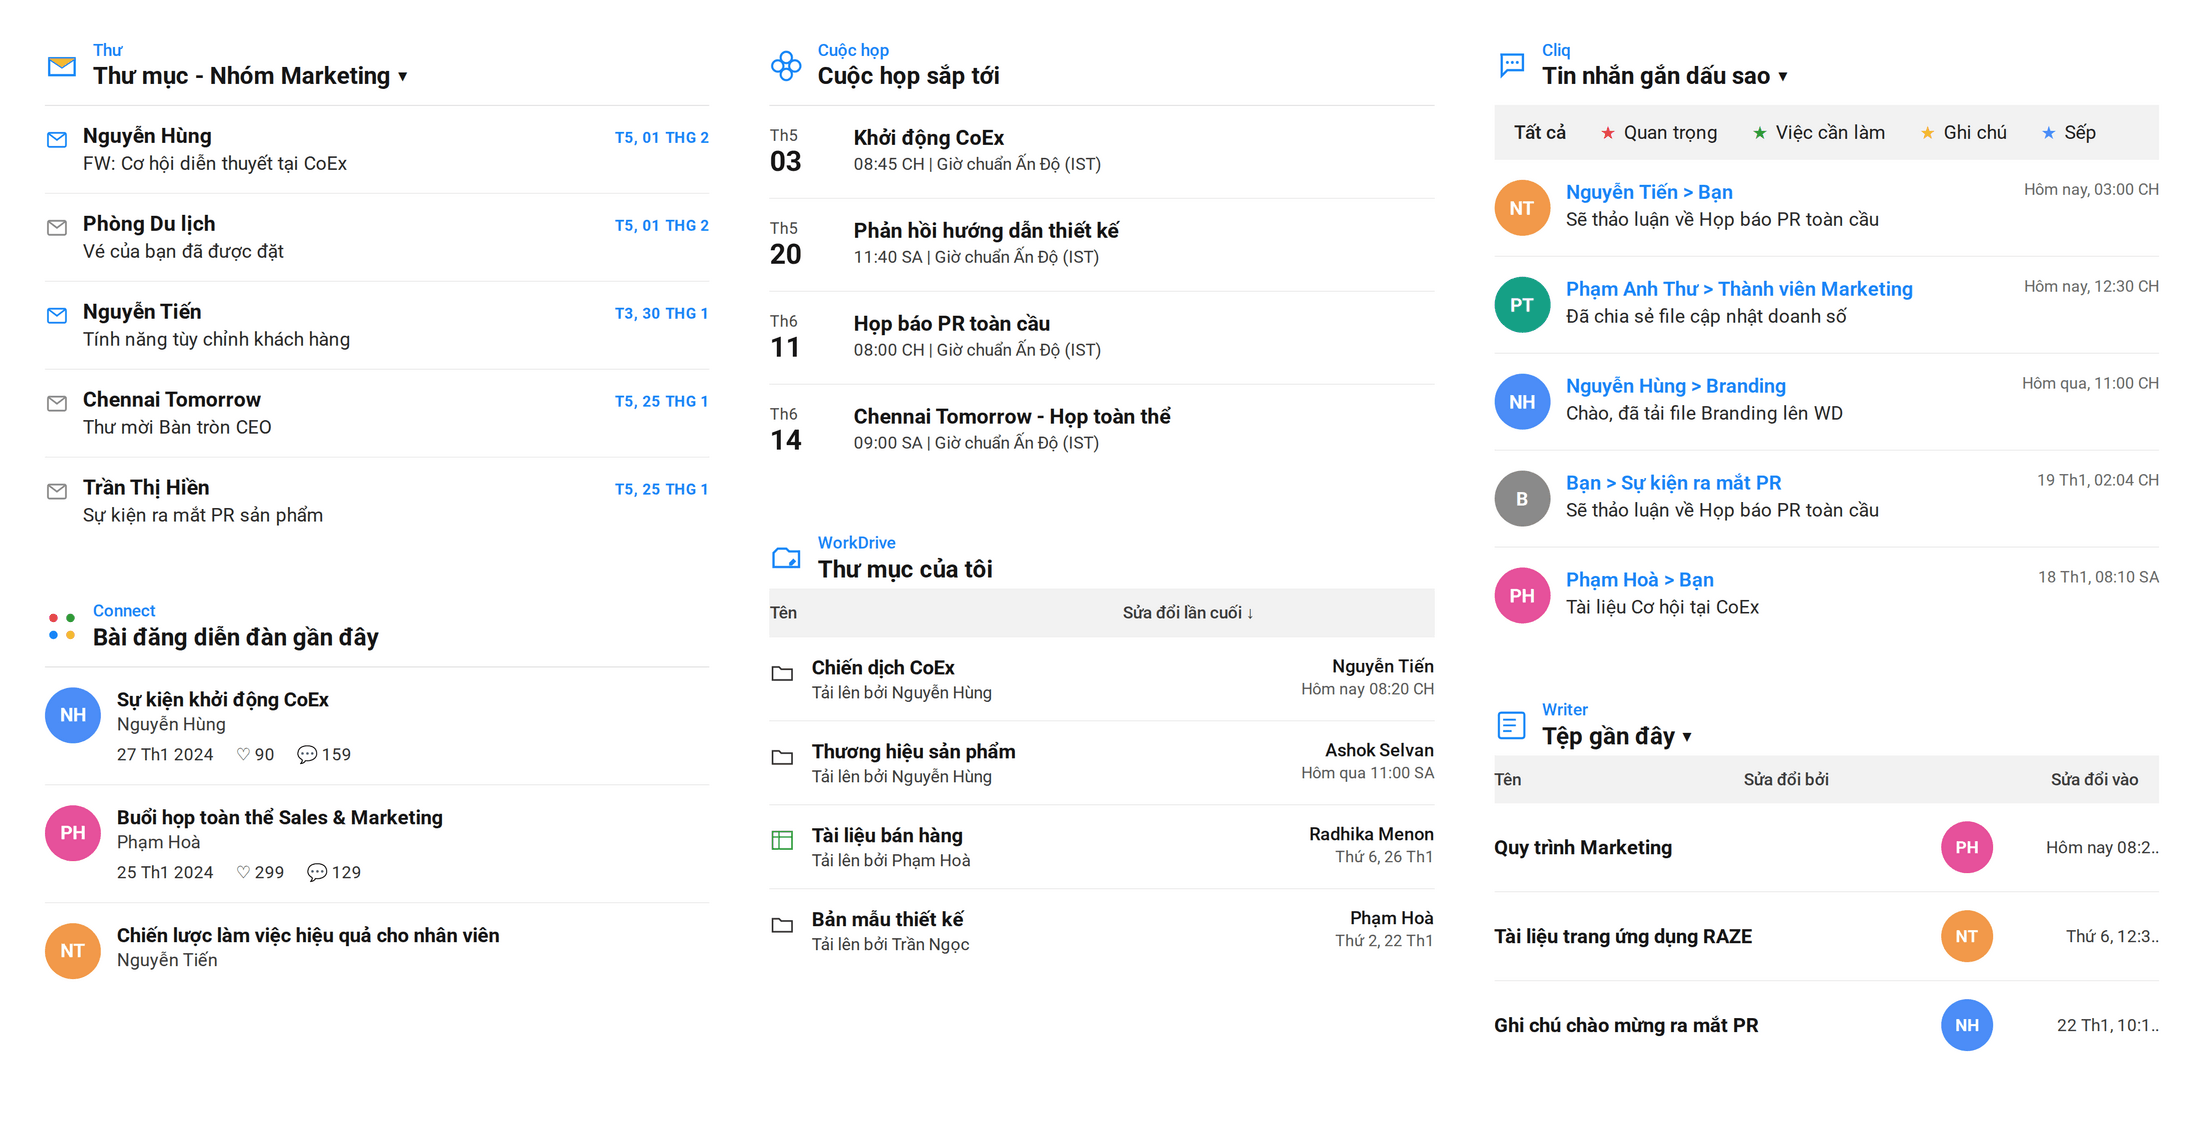Click the Cliq chat widget icon

pos(1512,66)
